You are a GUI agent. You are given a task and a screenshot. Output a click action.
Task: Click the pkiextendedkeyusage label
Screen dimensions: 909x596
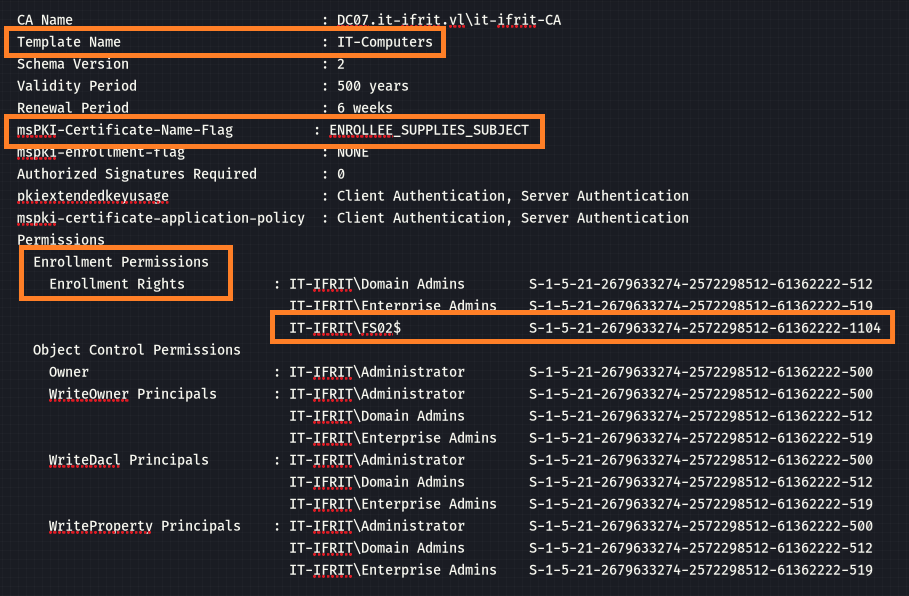point(93,197)
